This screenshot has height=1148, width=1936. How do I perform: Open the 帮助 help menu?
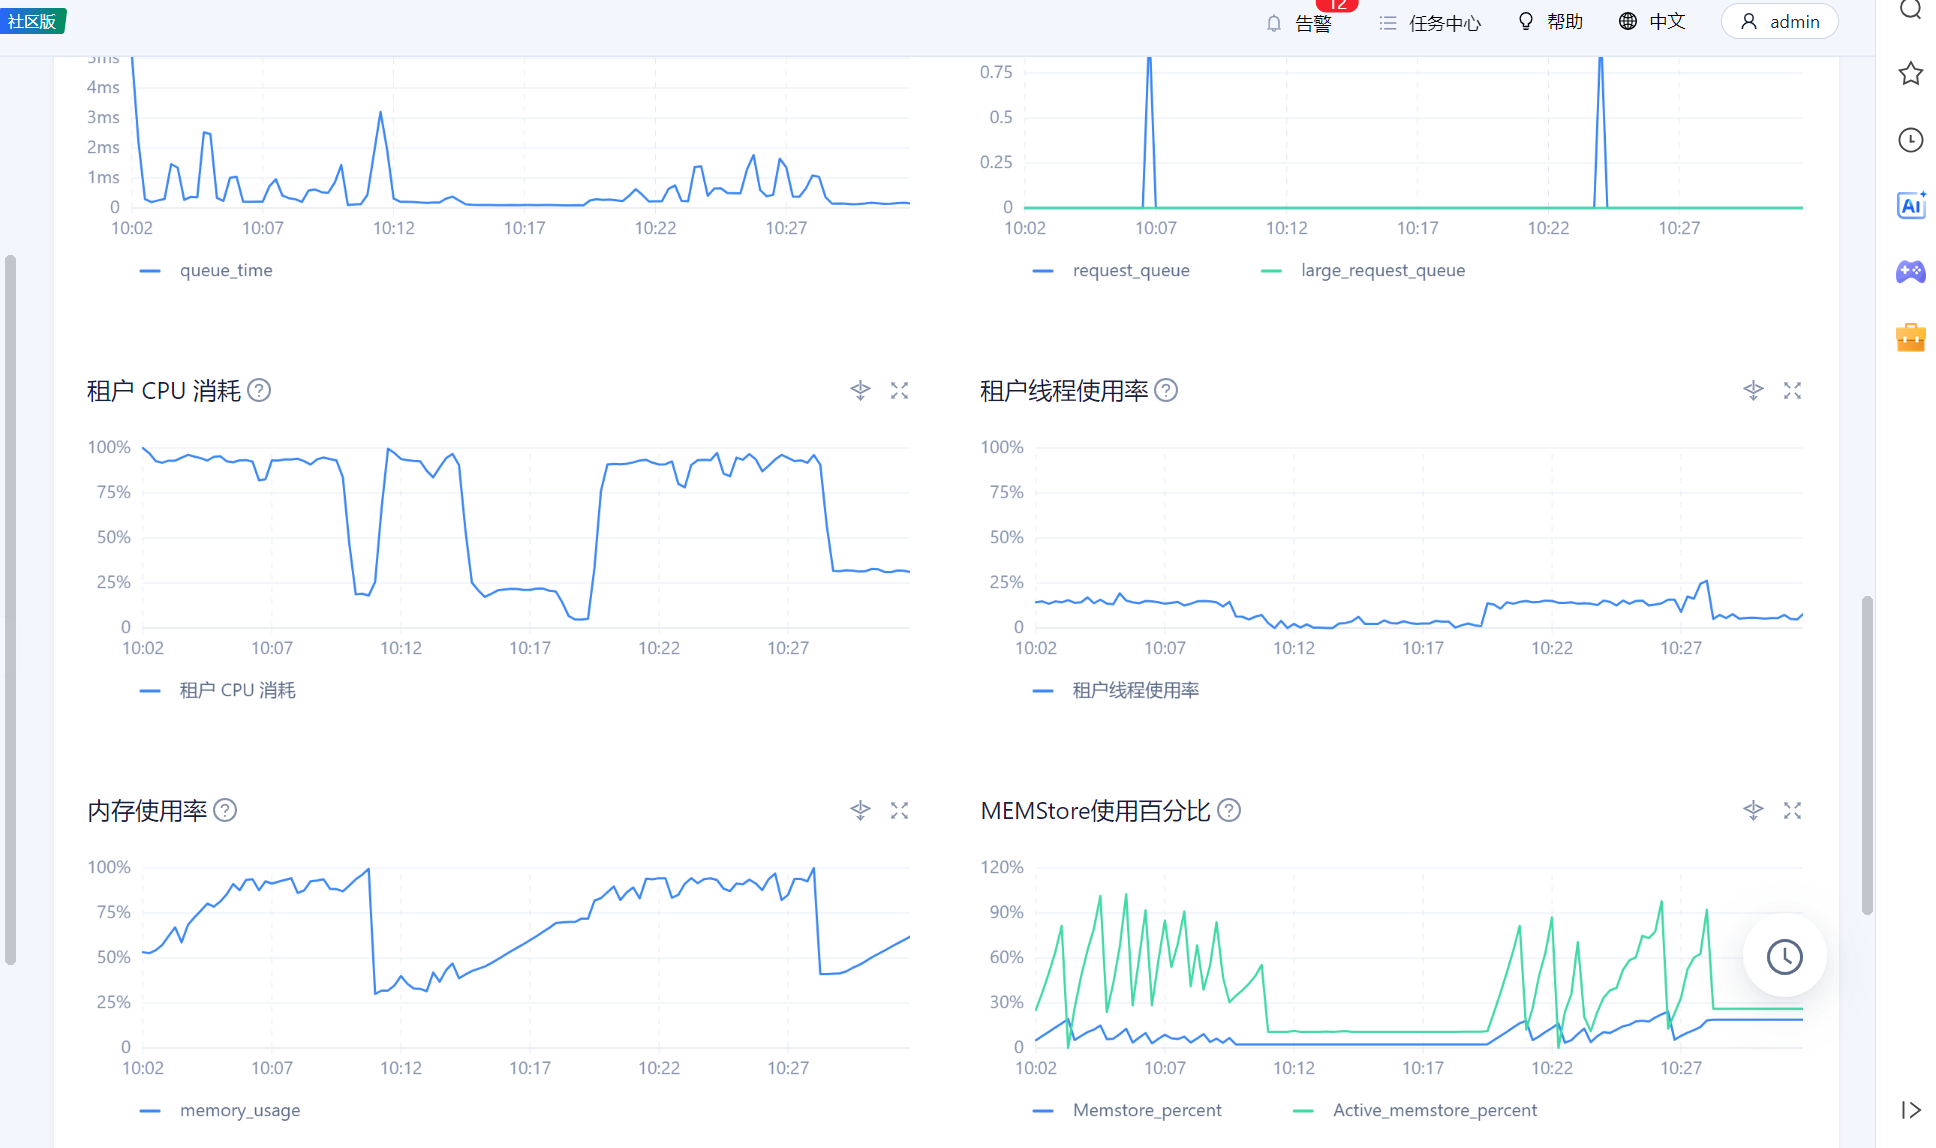[1550, 22]
